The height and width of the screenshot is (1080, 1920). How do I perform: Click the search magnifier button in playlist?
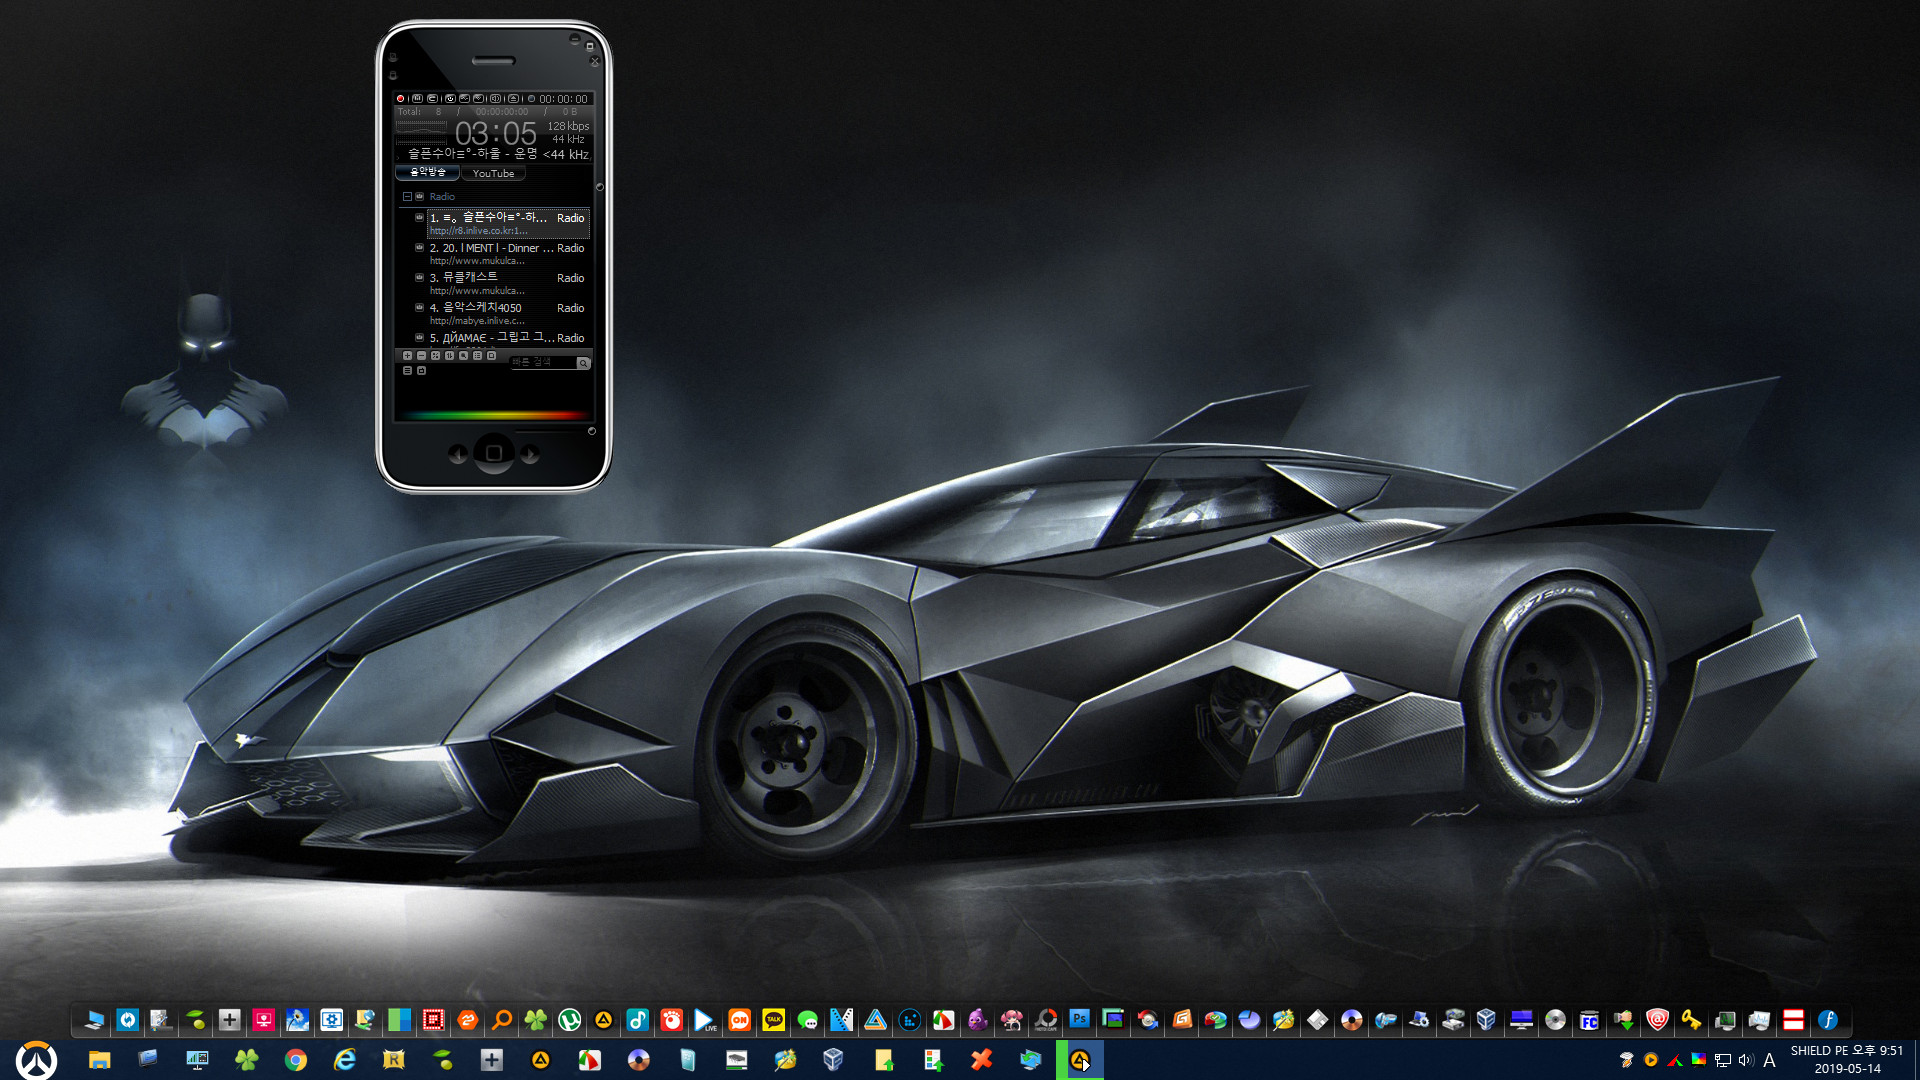(583, 363)
